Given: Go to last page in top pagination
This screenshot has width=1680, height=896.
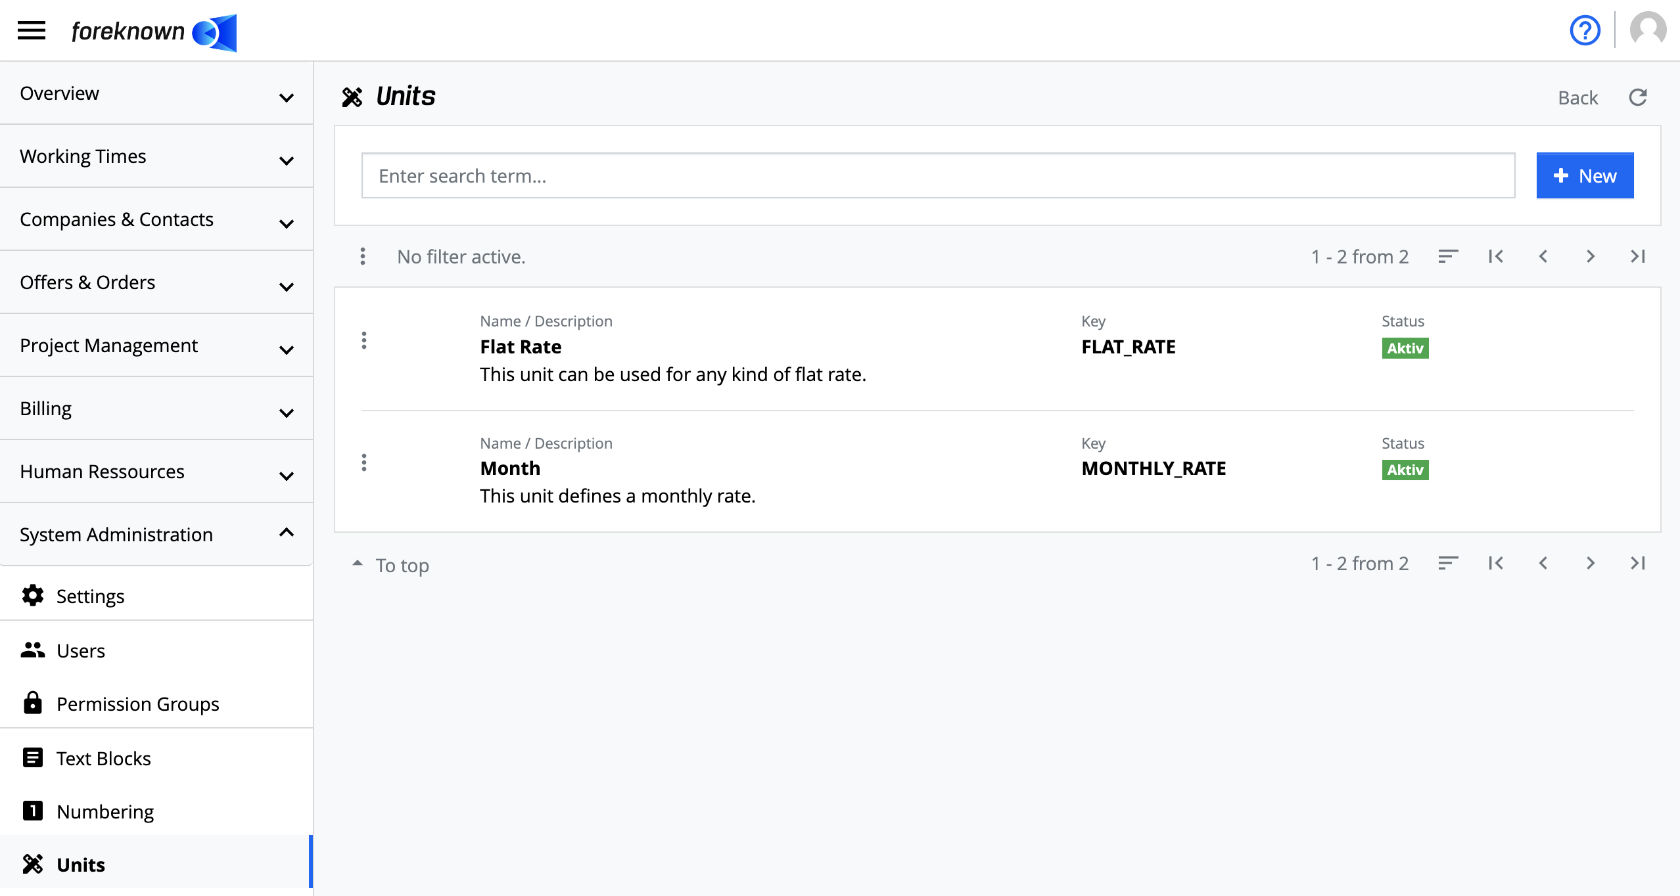Looking at the screenshot, I should click(x=1638, y=257).
